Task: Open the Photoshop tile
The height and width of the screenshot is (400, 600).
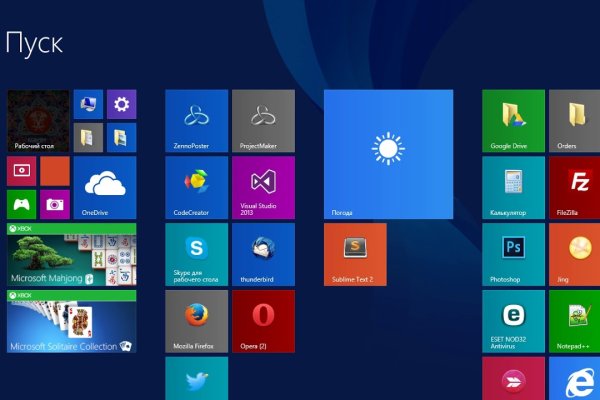Action: [x=513, y=254]
